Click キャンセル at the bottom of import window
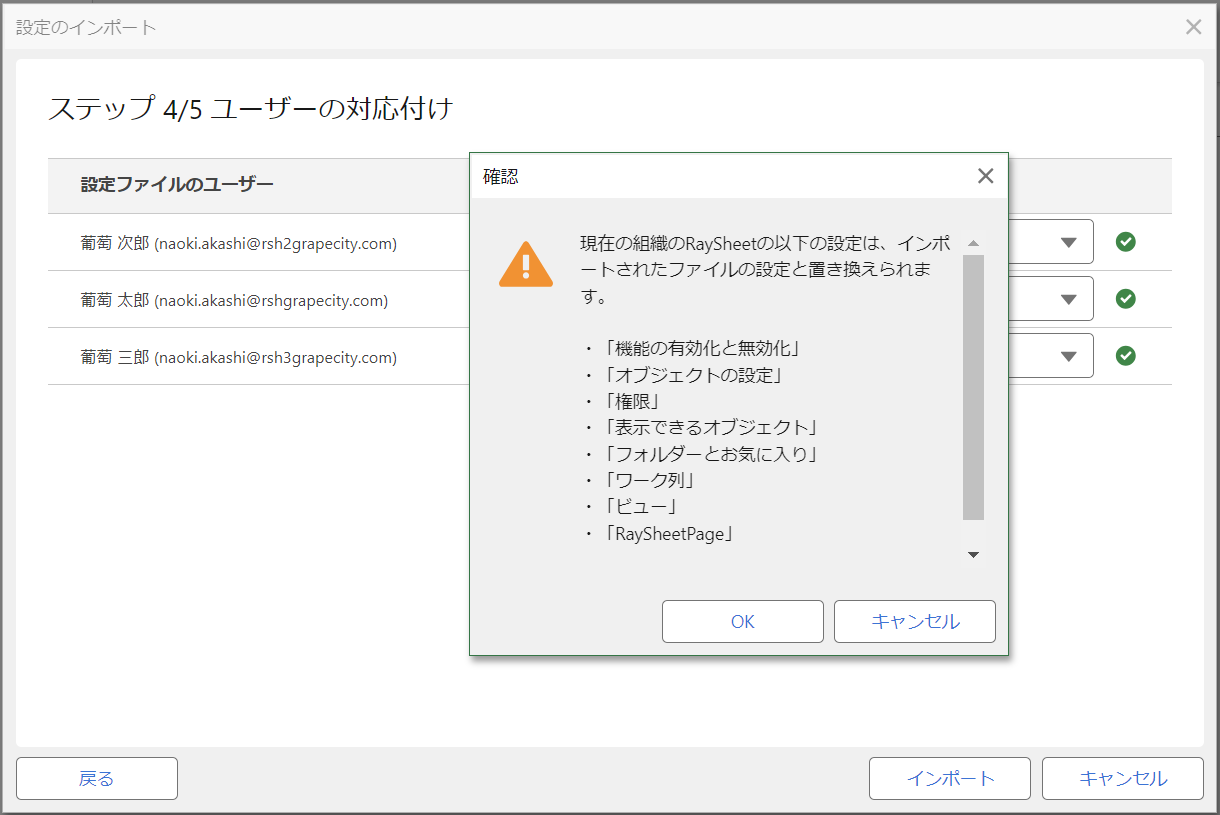The width and height of the screenshot is (1220, 815). (x=1123, y=778)
